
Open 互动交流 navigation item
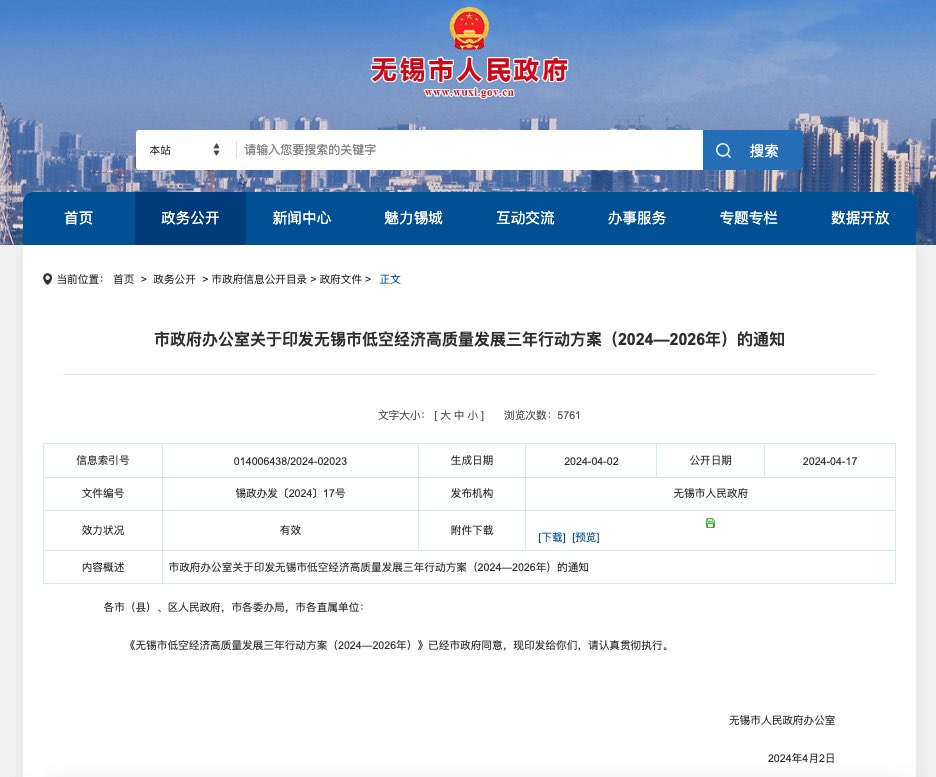tap(525, 218)
